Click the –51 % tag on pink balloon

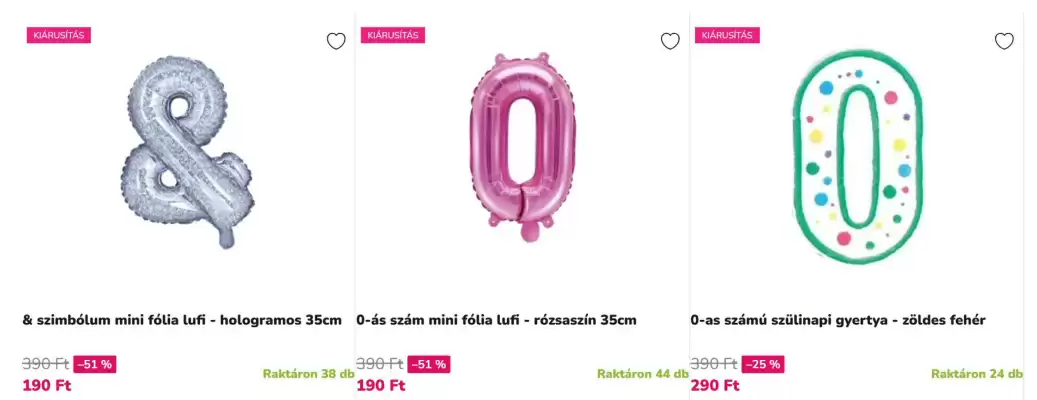[x=429, y=364]
